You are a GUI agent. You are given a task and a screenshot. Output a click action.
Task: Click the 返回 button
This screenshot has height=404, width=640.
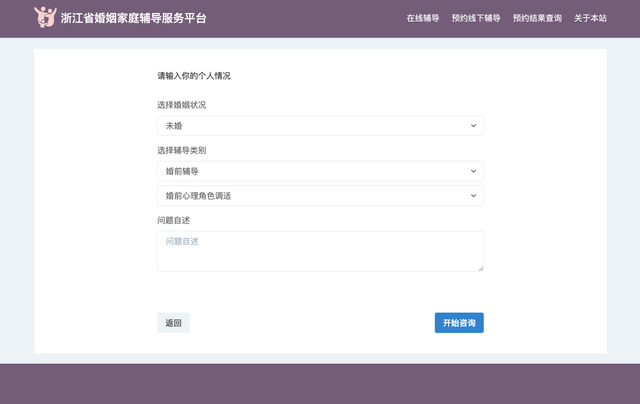click(173, 323)
